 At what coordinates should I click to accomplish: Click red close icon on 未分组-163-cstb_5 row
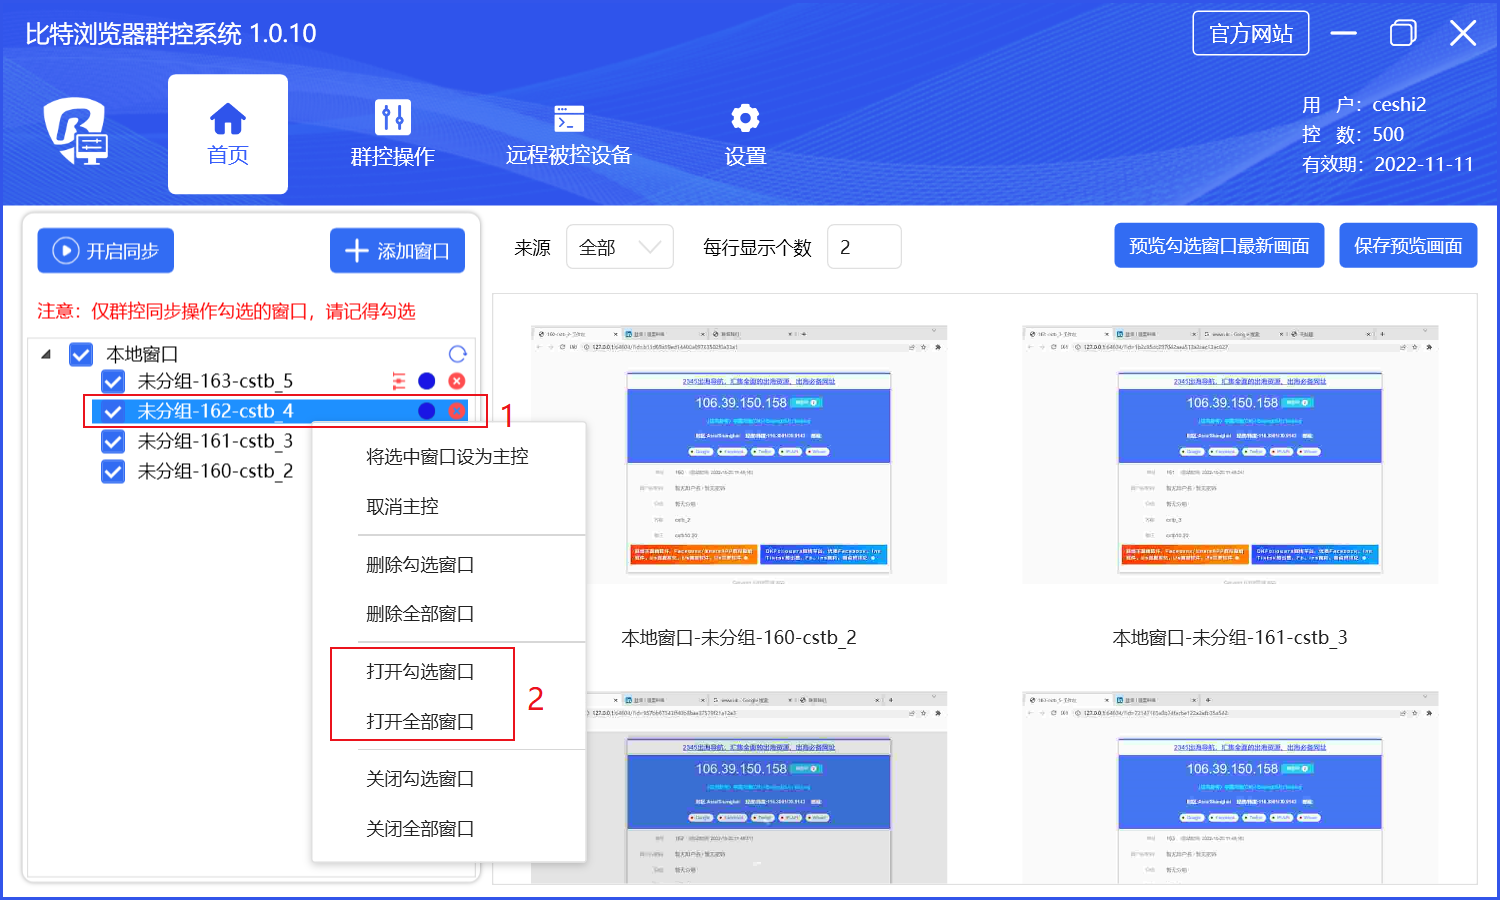[457, 381]
